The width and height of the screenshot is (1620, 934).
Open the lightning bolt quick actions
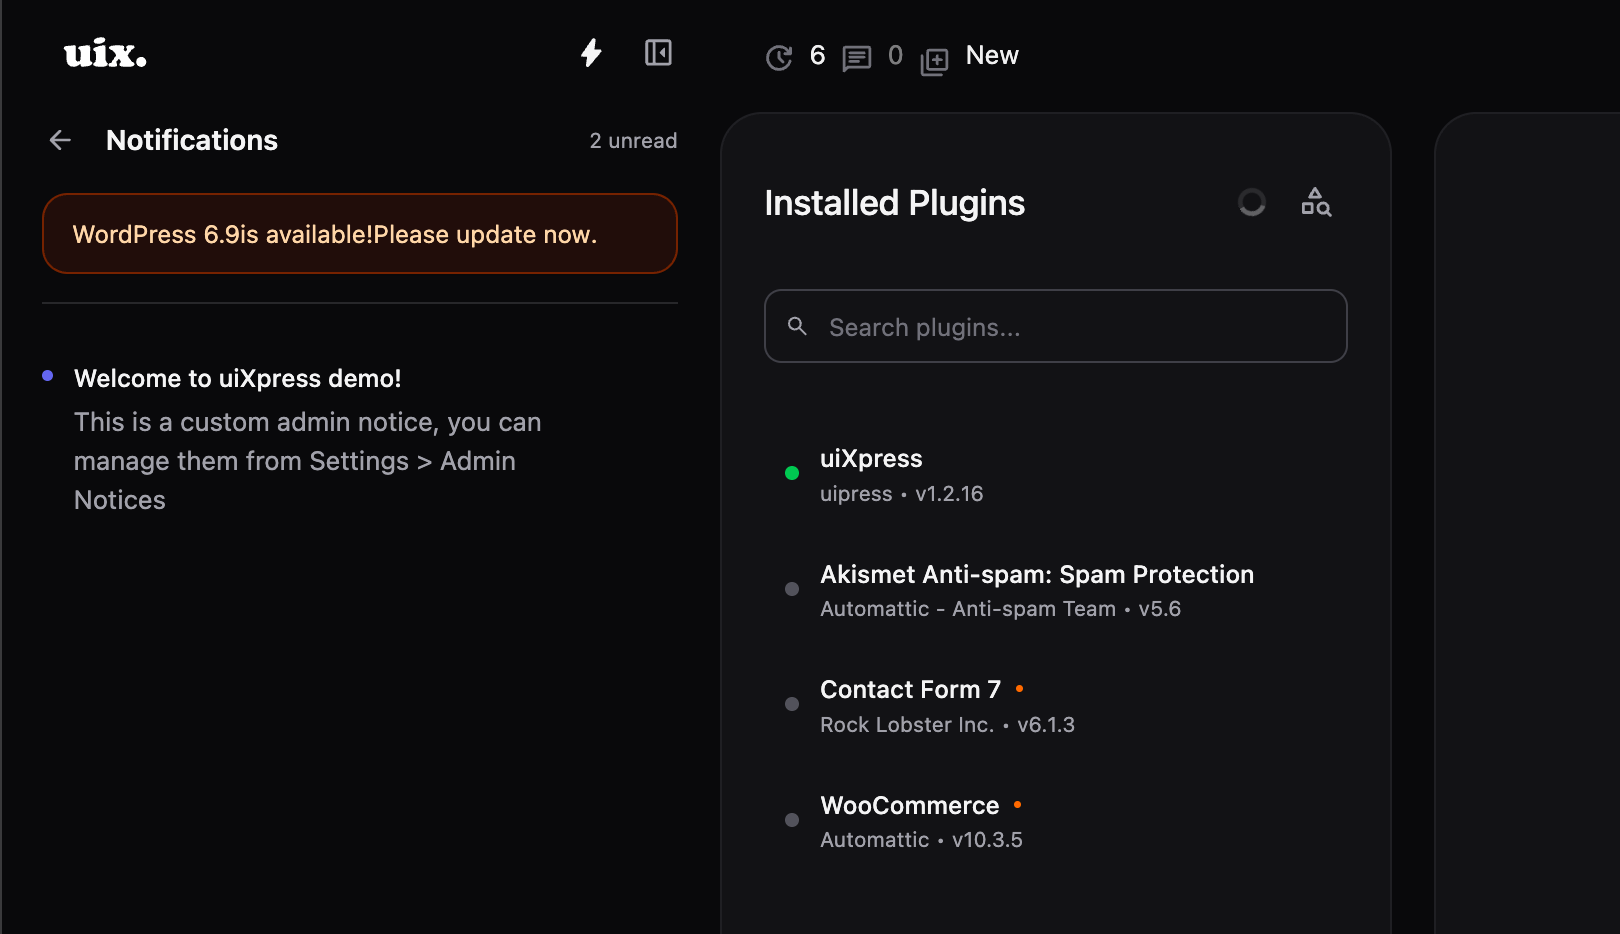[591, 53]
